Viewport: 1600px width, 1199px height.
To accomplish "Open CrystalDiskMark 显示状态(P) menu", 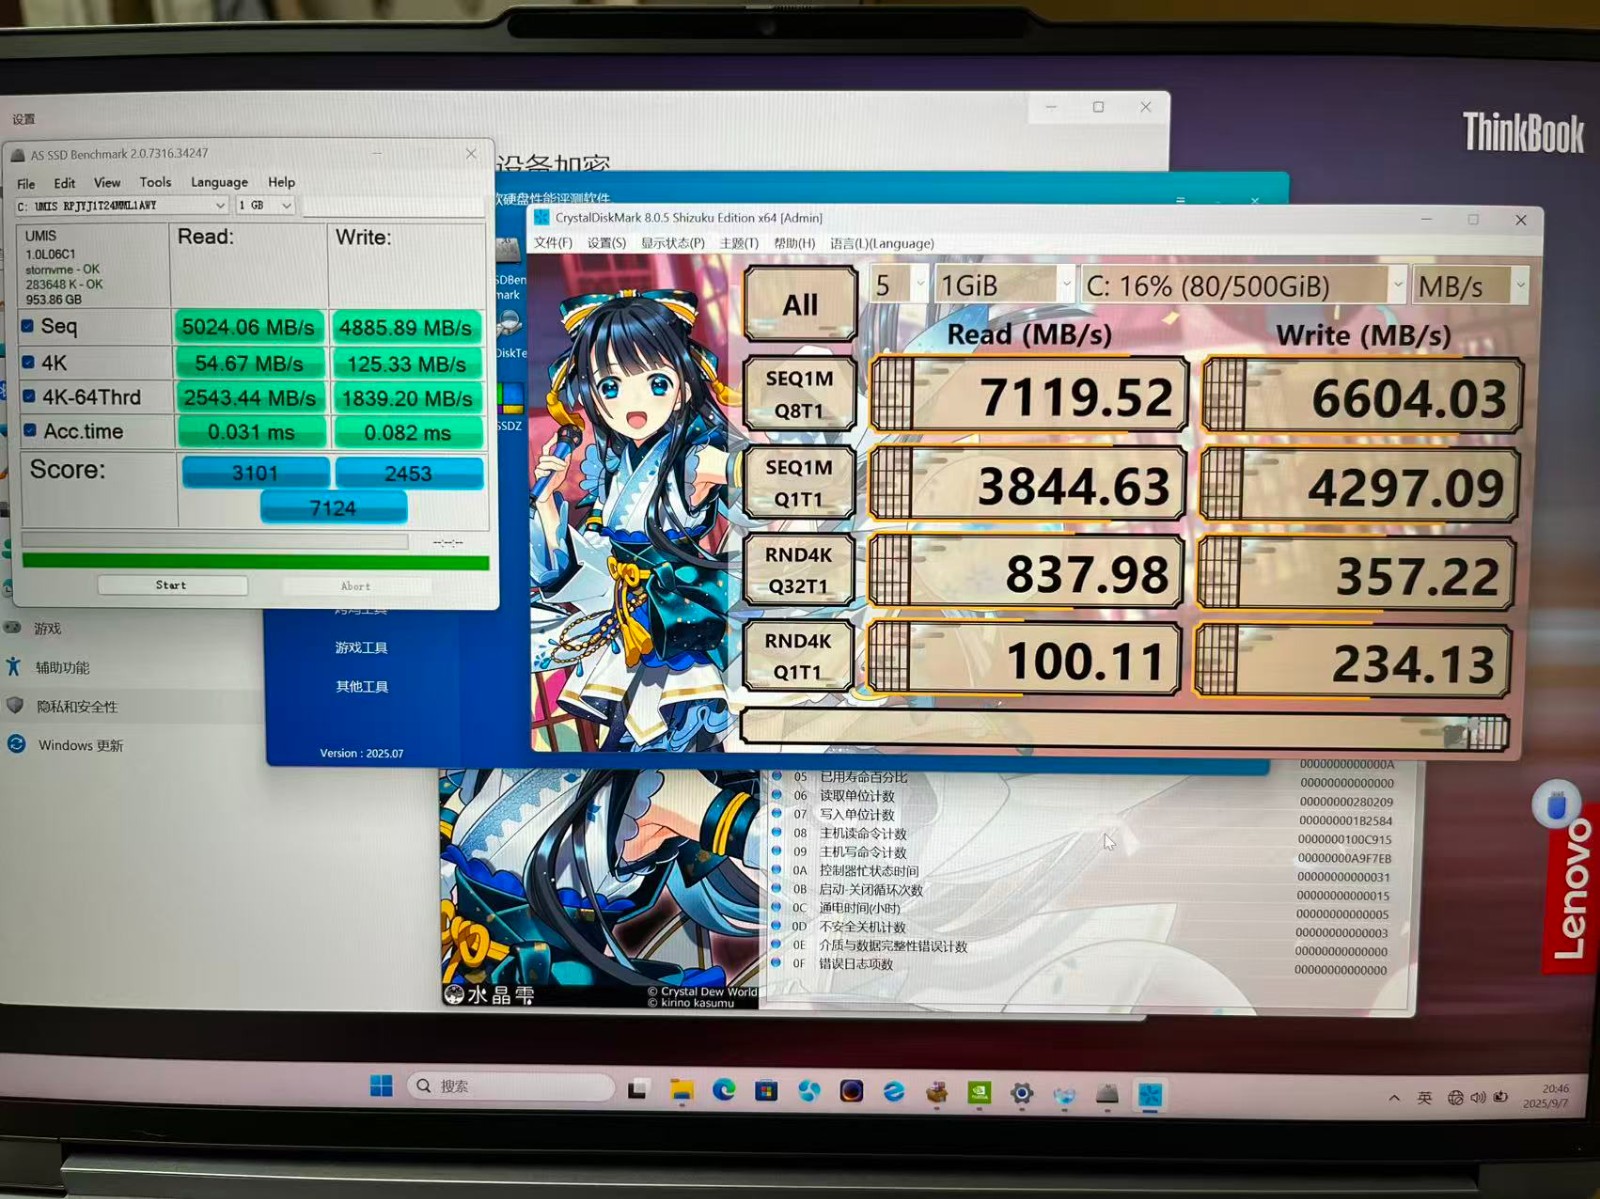I will (x=672, y=243).
